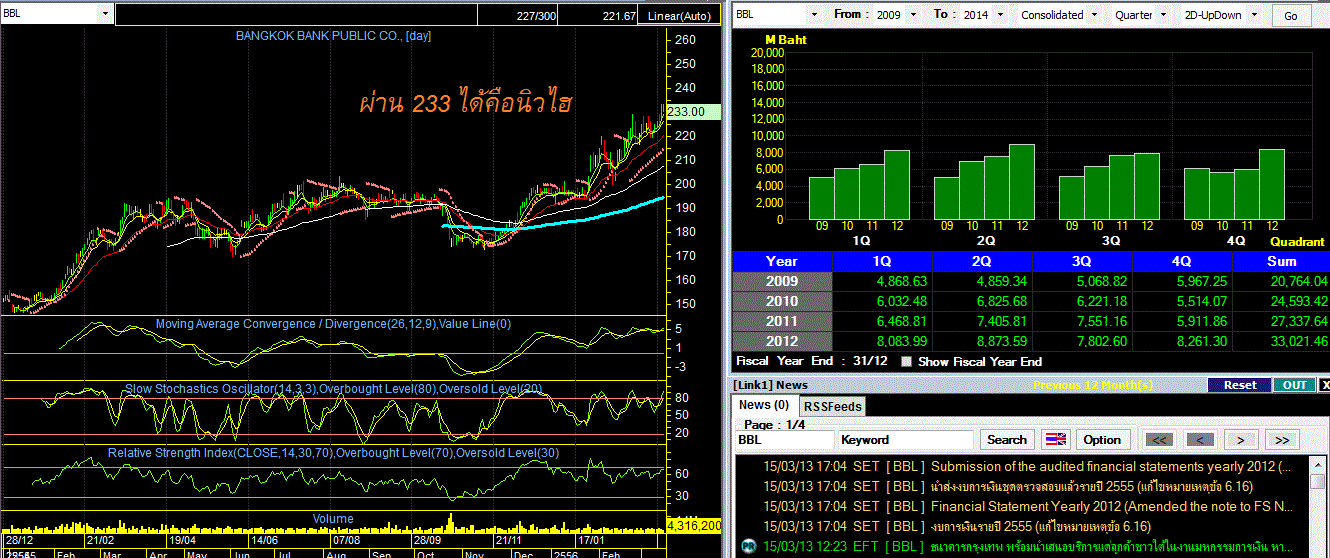The image size is (1330, 558).
Task: Click the Sum value 33,021.46
Action: pos(1297,341)
